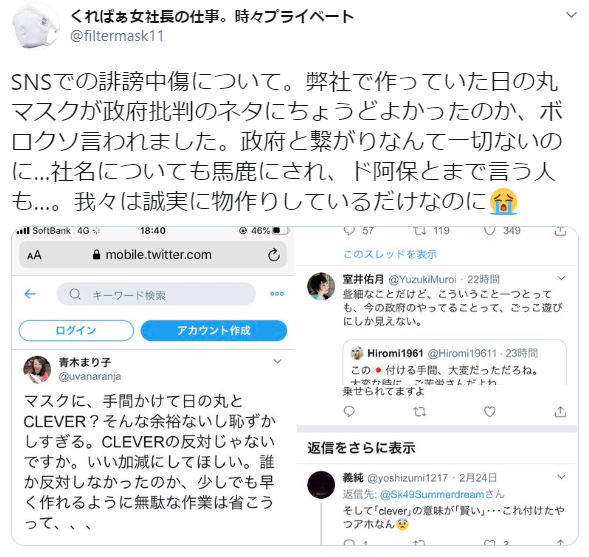589x557 pixels.
Task: Open the quoted Hiromi1961 tweet card
Action: point(455,362)
